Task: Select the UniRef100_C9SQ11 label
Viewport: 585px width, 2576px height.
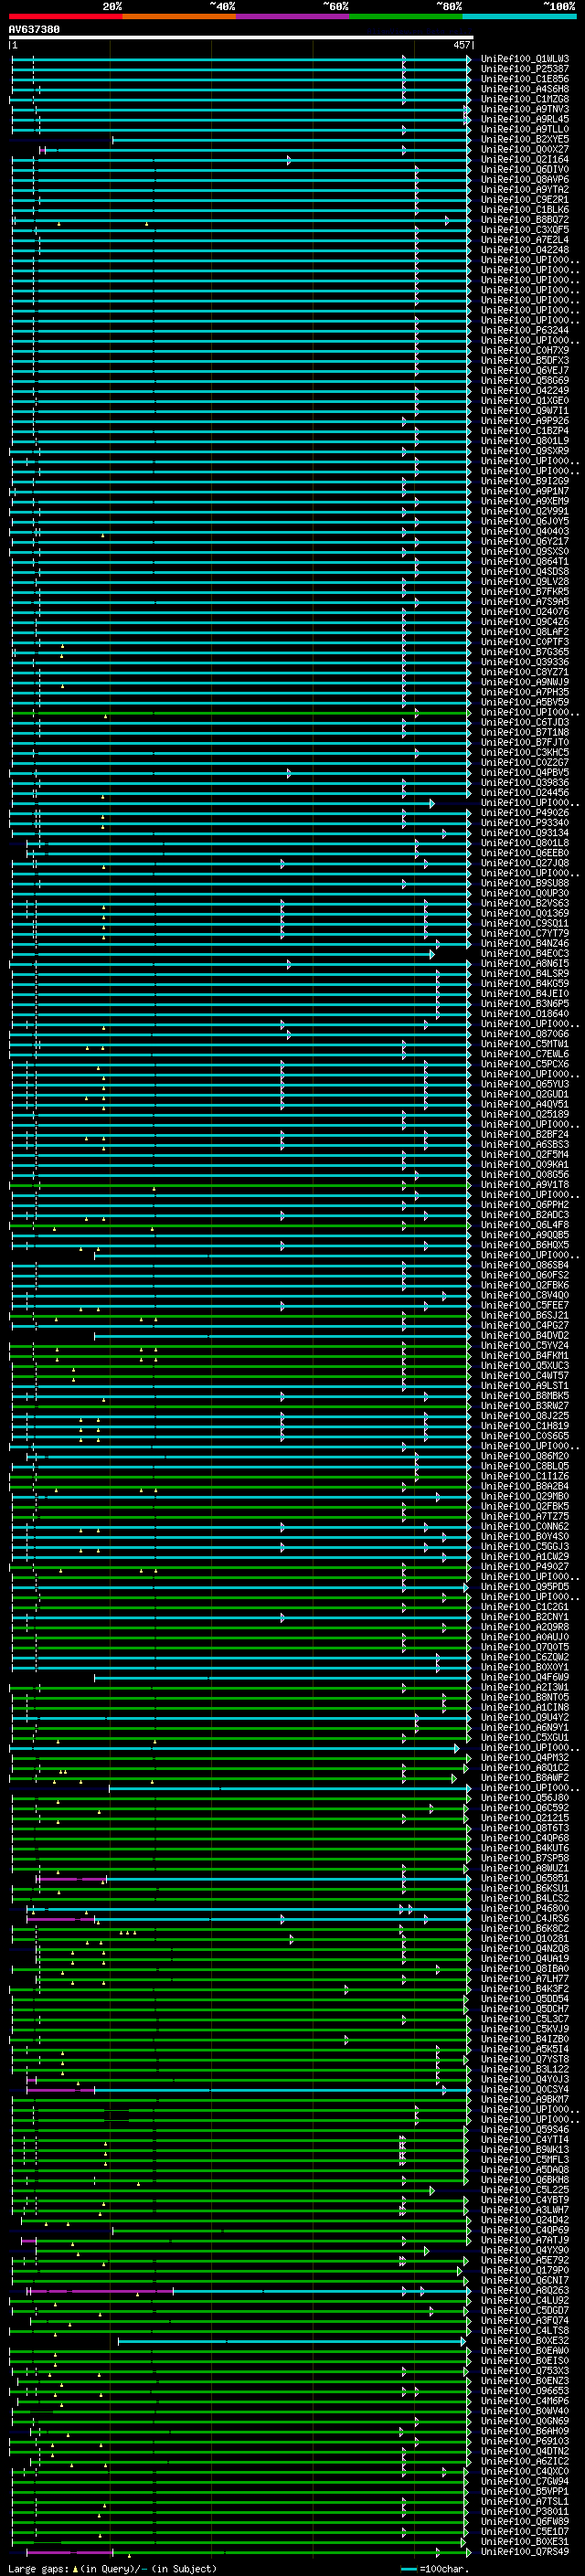Action: [x=525, y=923]
